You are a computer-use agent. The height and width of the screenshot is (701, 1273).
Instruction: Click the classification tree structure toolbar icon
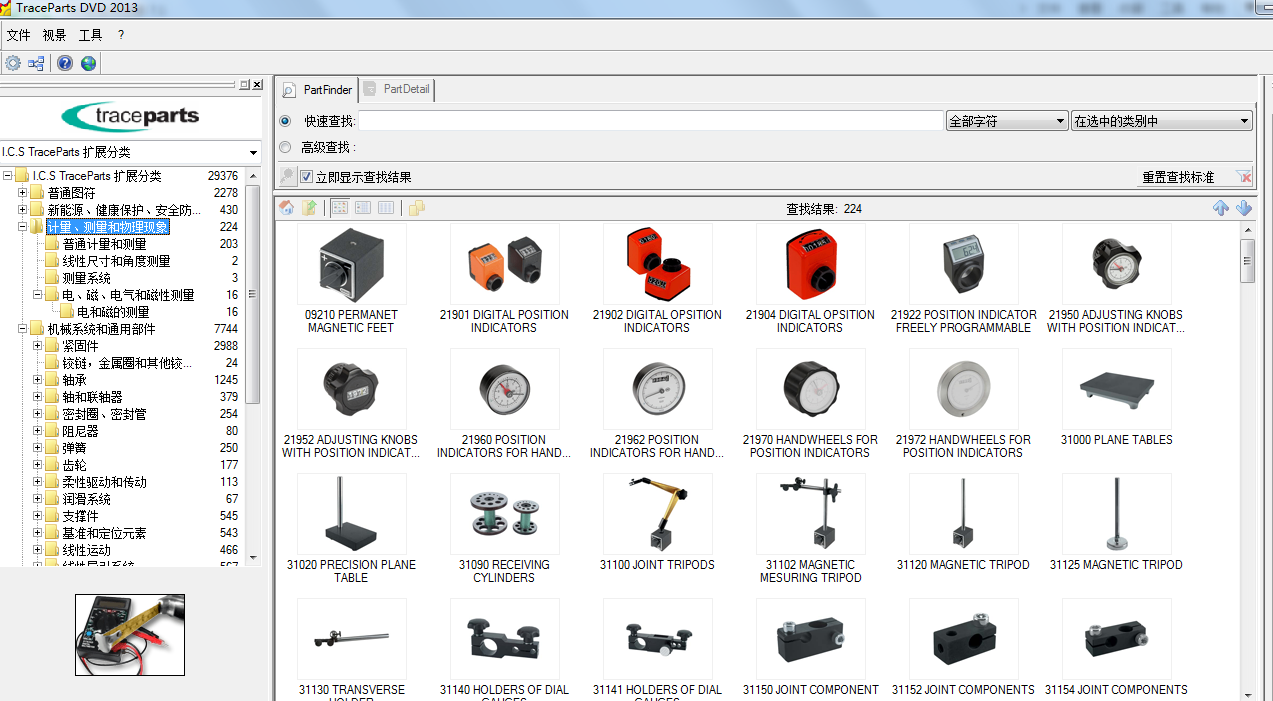coord(36,63)
